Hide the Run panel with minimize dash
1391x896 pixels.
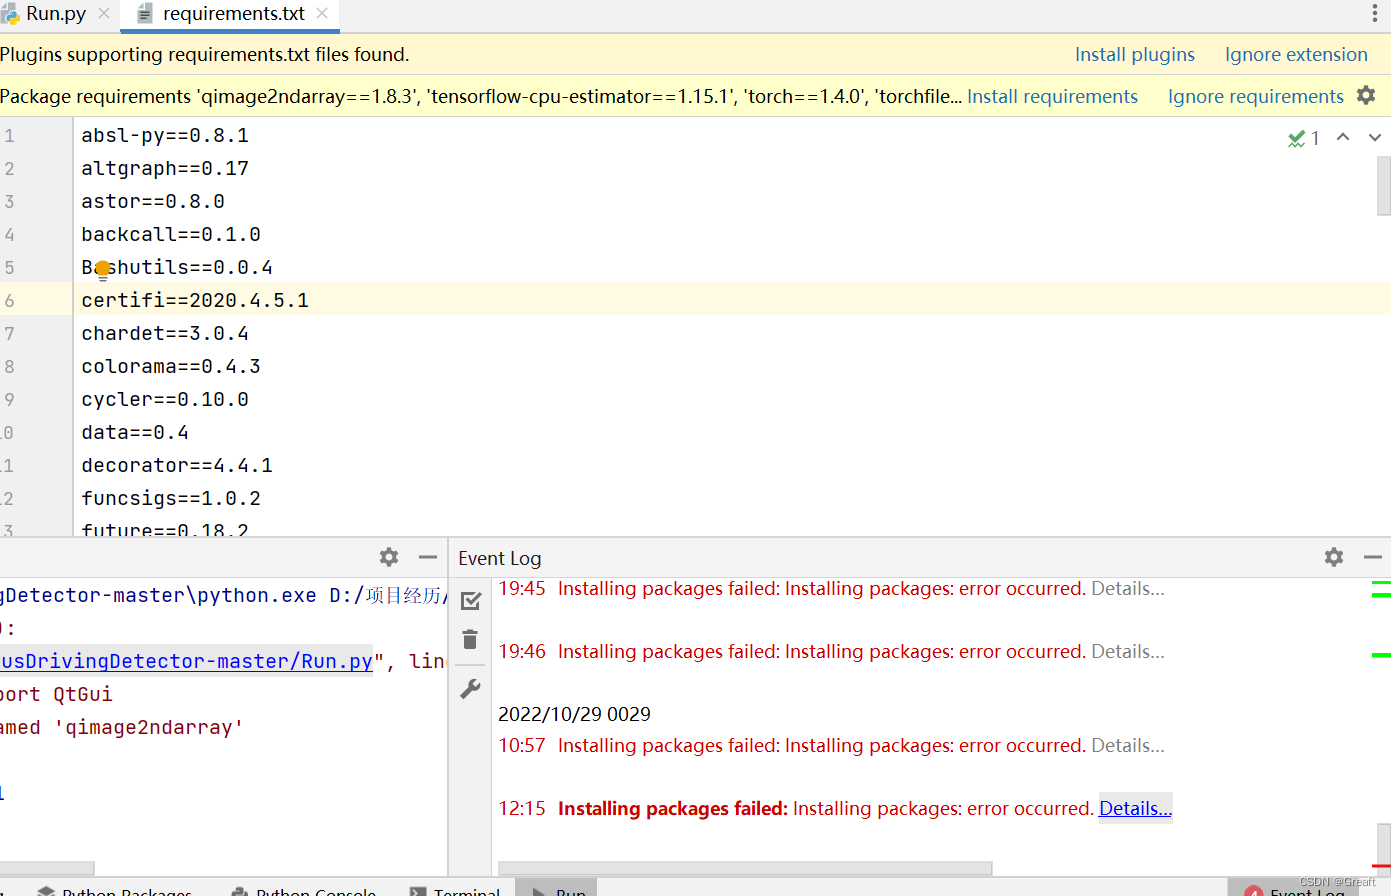pyautogui.click(x=428, y=557)
